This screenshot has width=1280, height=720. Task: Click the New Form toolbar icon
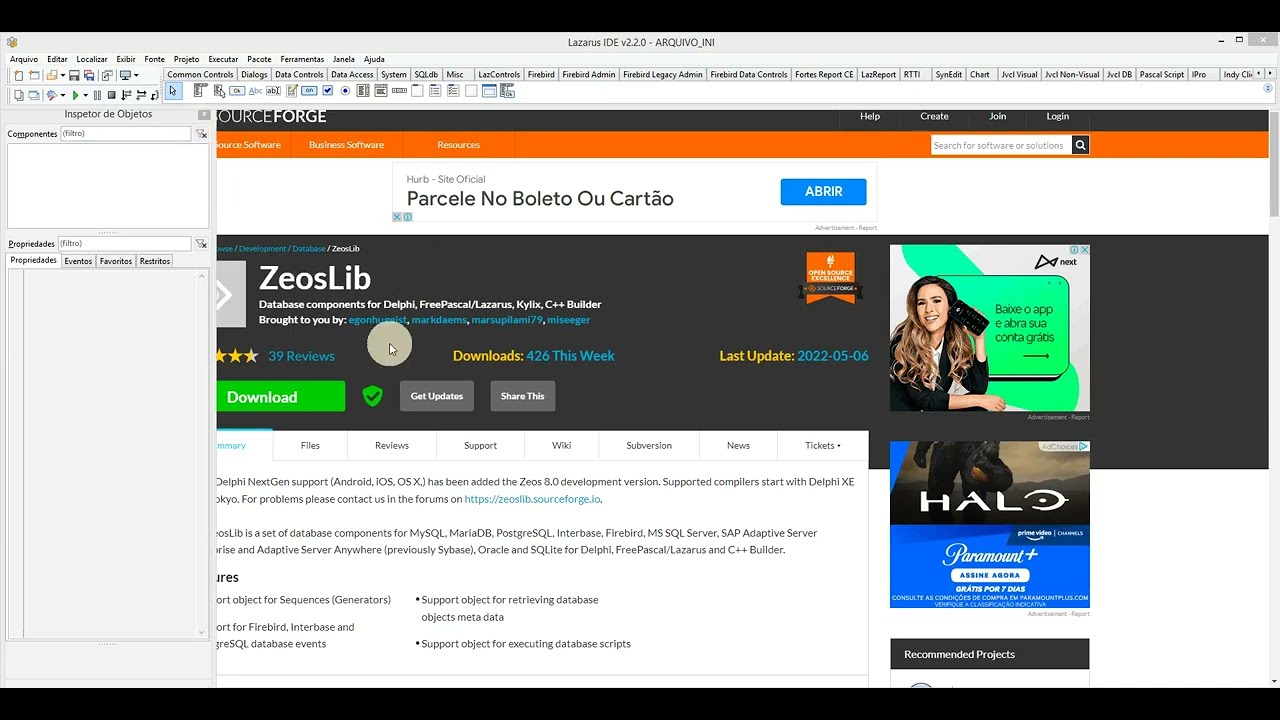tap(34, 76)
